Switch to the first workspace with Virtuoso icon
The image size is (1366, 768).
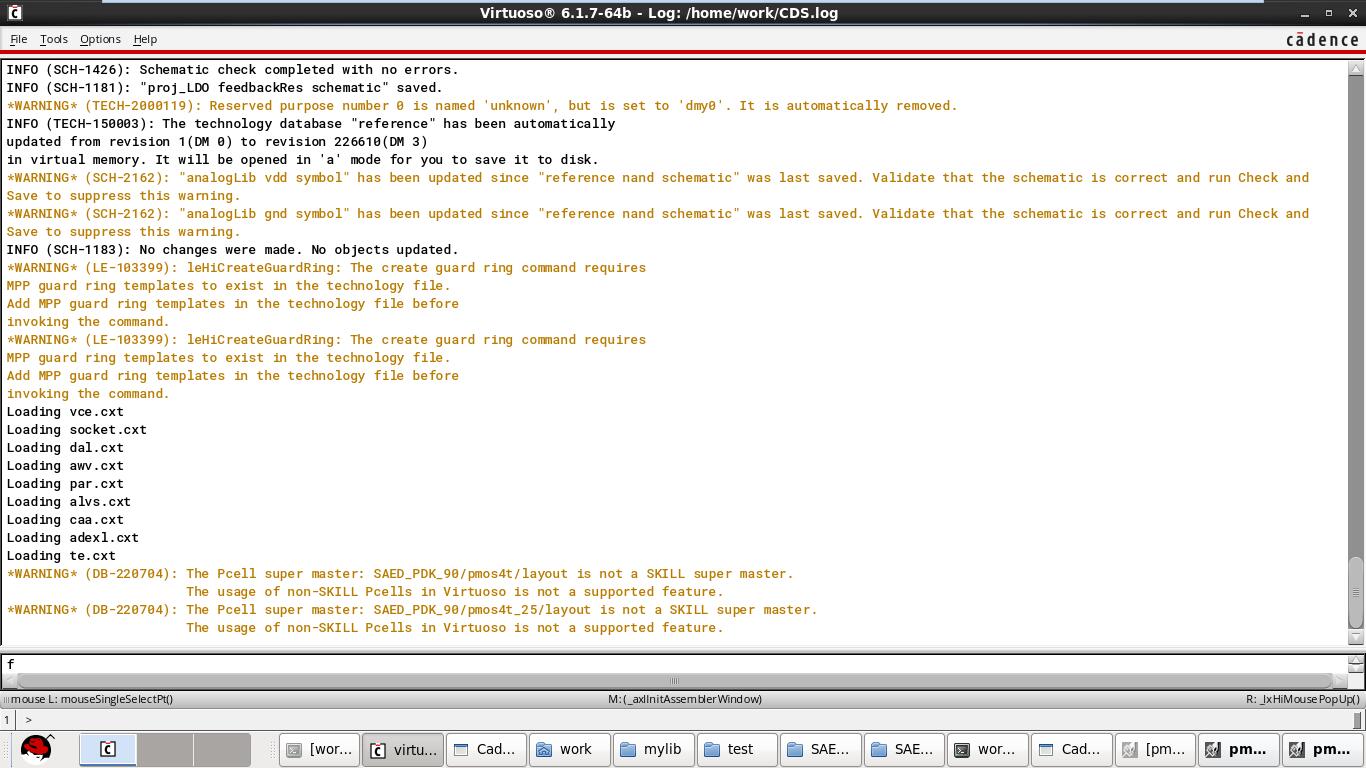[x=108, y=749]
